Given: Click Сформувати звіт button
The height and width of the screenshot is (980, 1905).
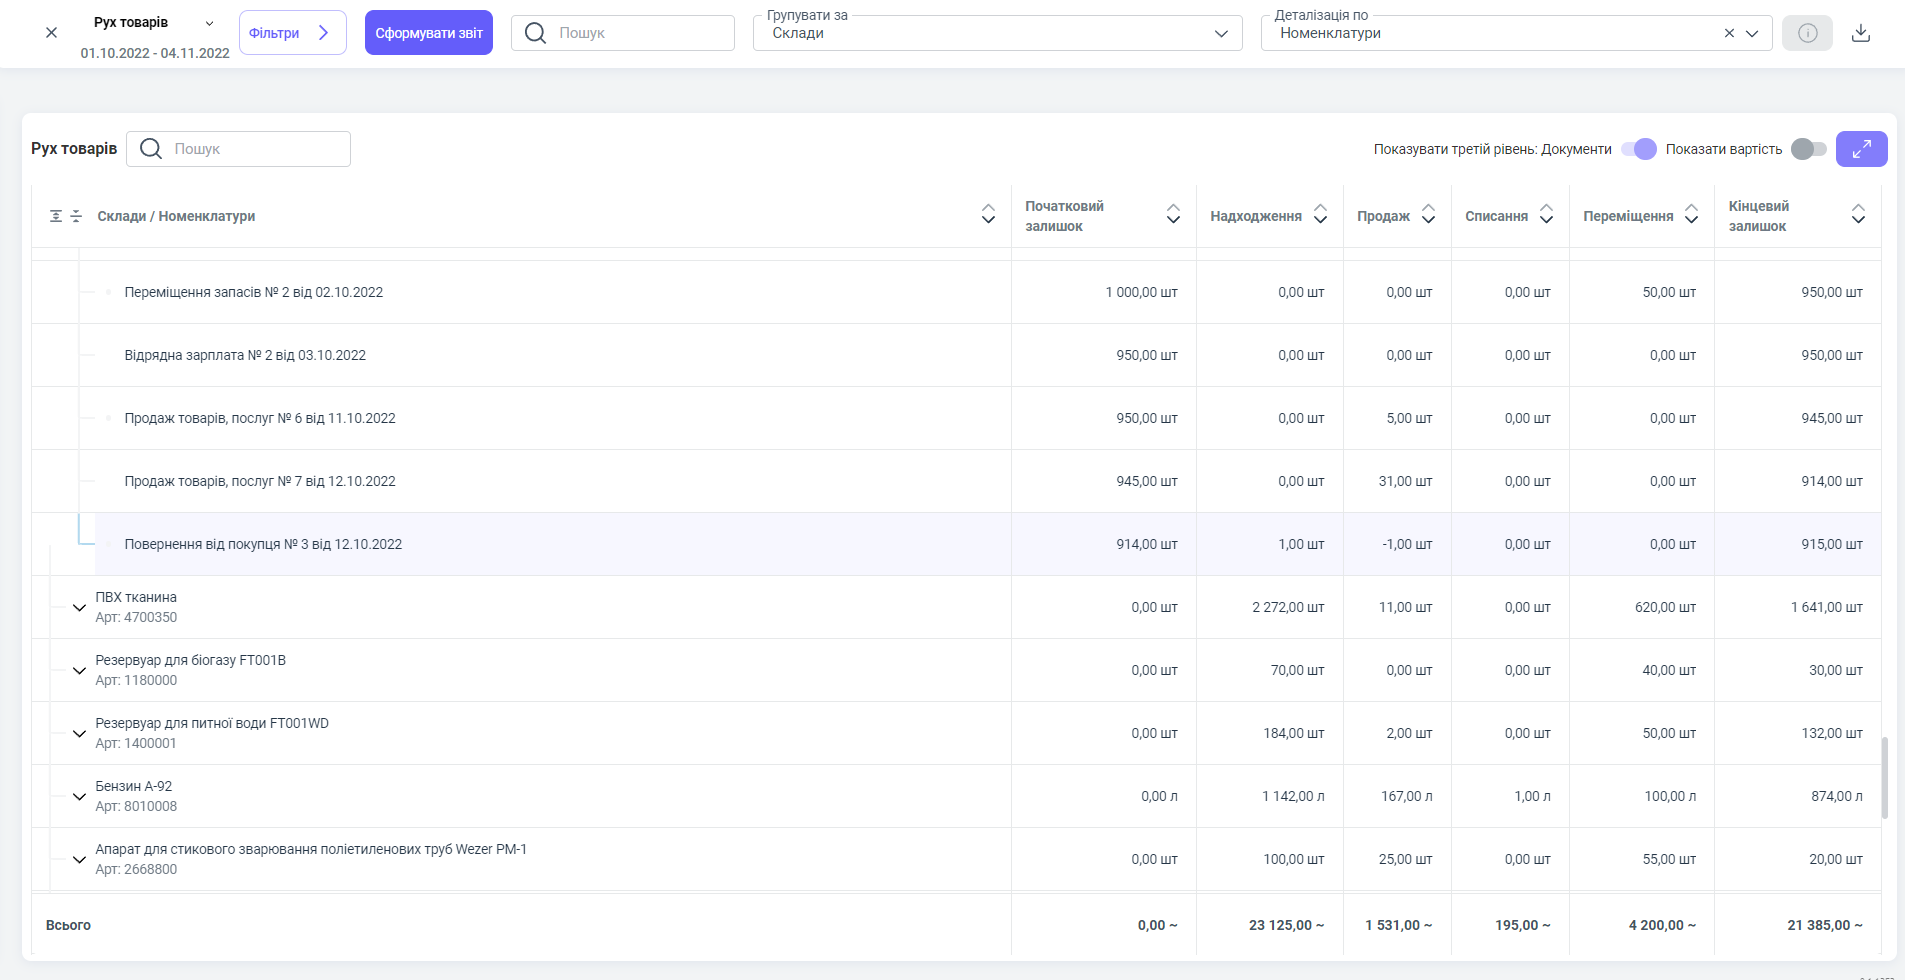Looking at the screenshot, I should pos(428,33).
